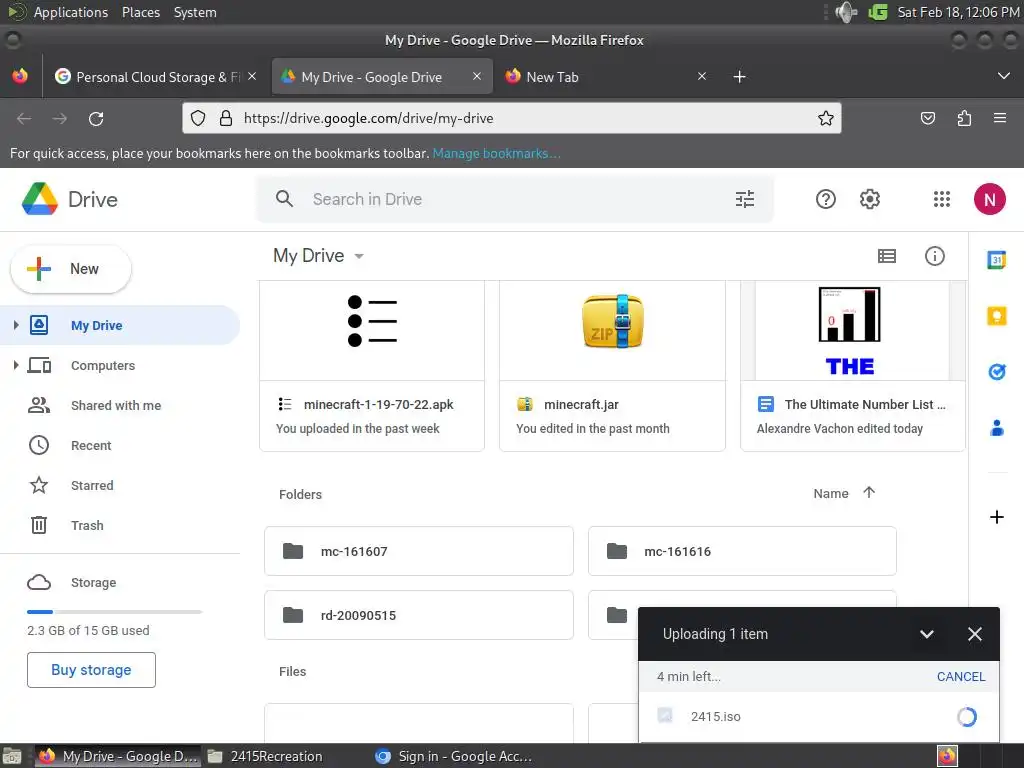The width and height of the screenshot is (1024, 768).
Task: Bookmark this page star icon
Action: (x=825, y=118)
